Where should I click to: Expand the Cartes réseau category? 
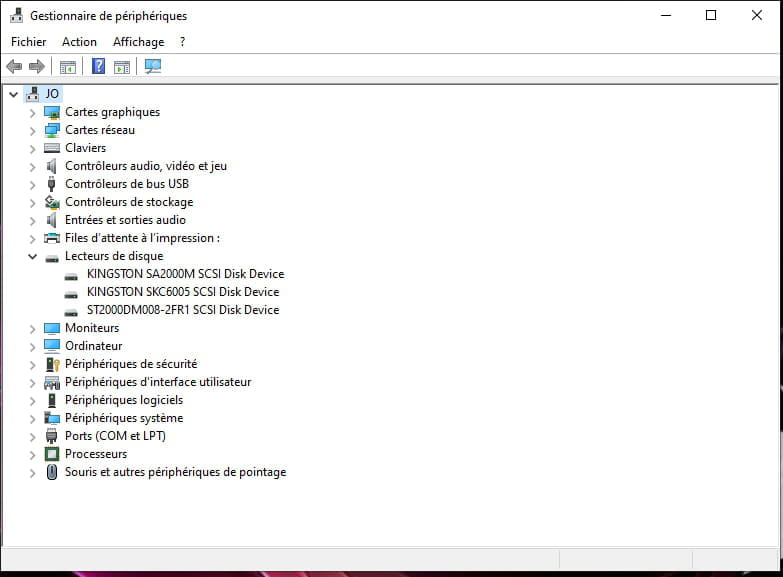tap(32, 131)
